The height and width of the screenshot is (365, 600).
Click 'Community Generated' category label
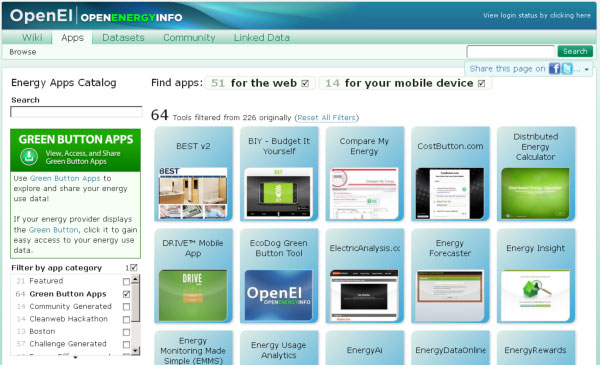click(x=70, y=306)
